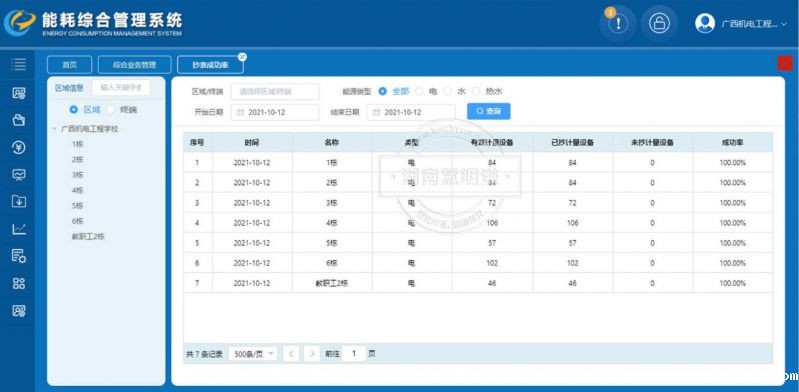
Task: Expand the user account dropdown arrow
Action: pyautogui.click(x=784, y=24)
